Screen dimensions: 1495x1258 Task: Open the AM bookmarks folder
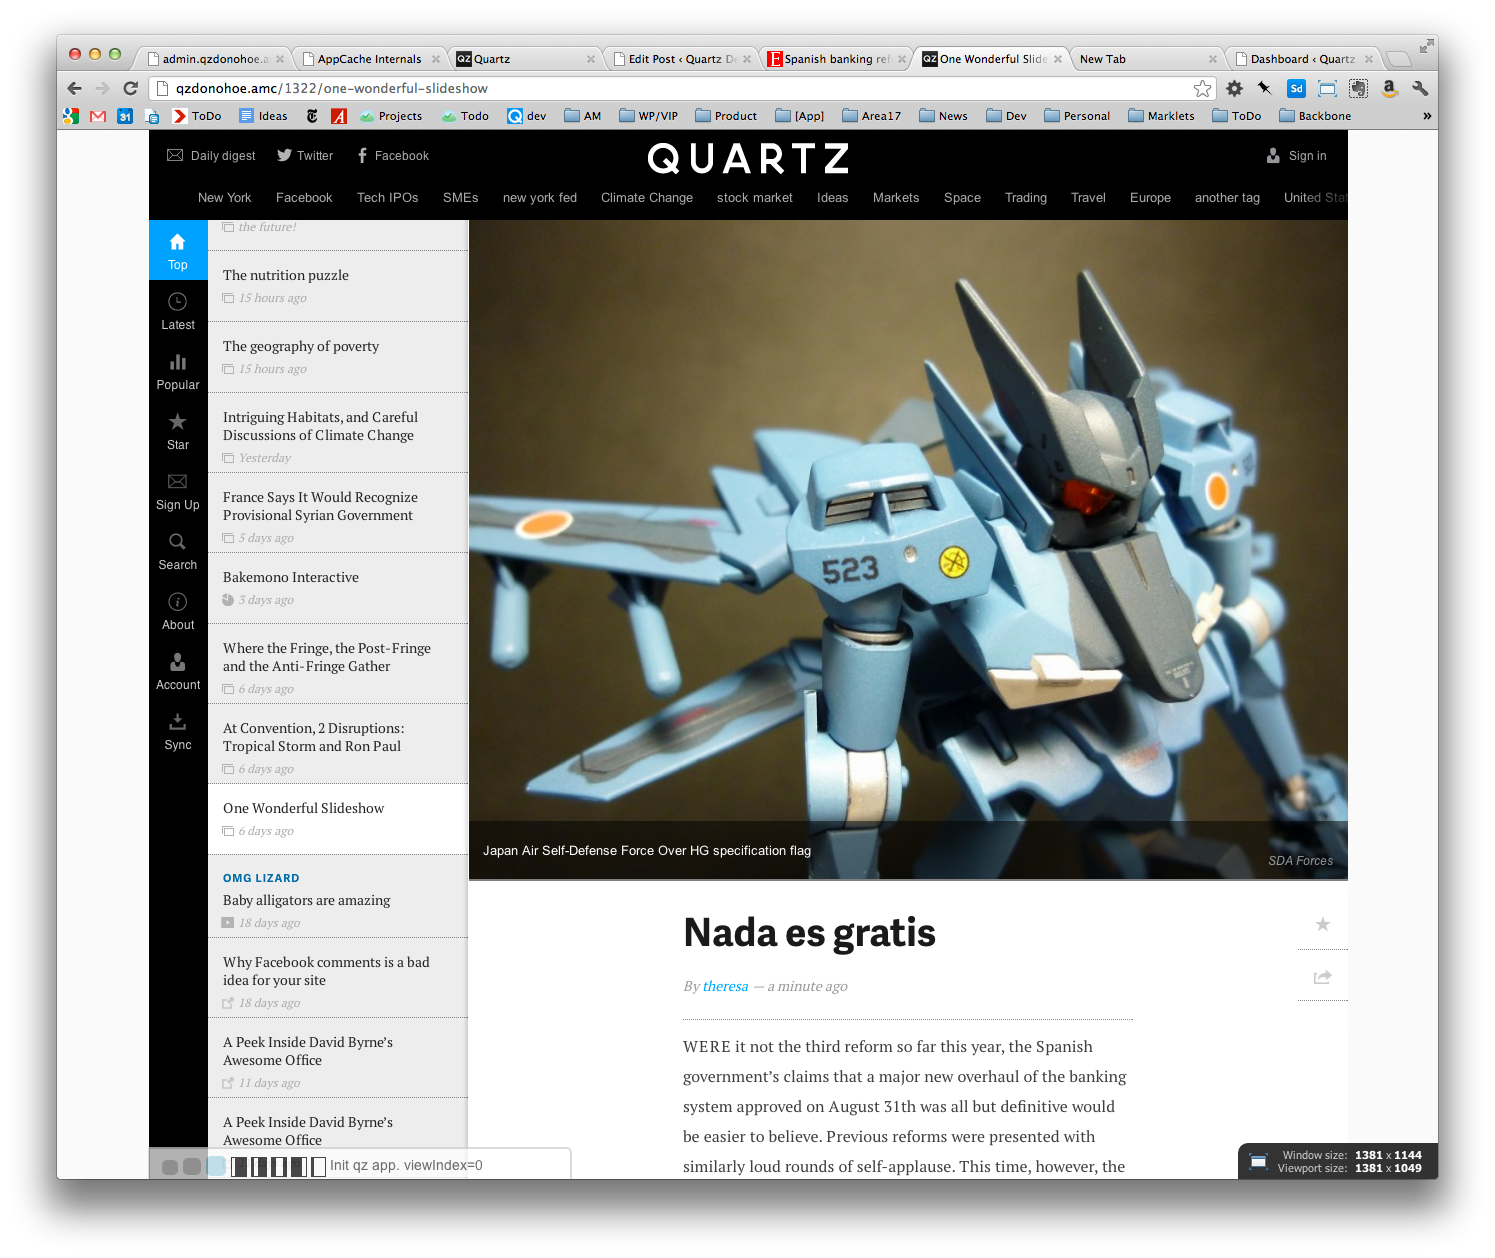[x=583, y=116]
